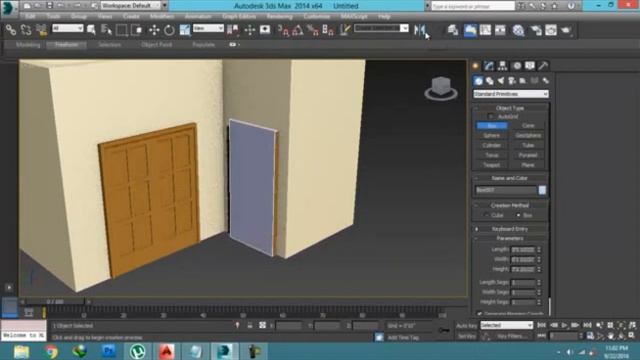Viewport: 640px width, 360px height.
Task: Open the Standard Primitives dropdown
Action: [511, 94]
